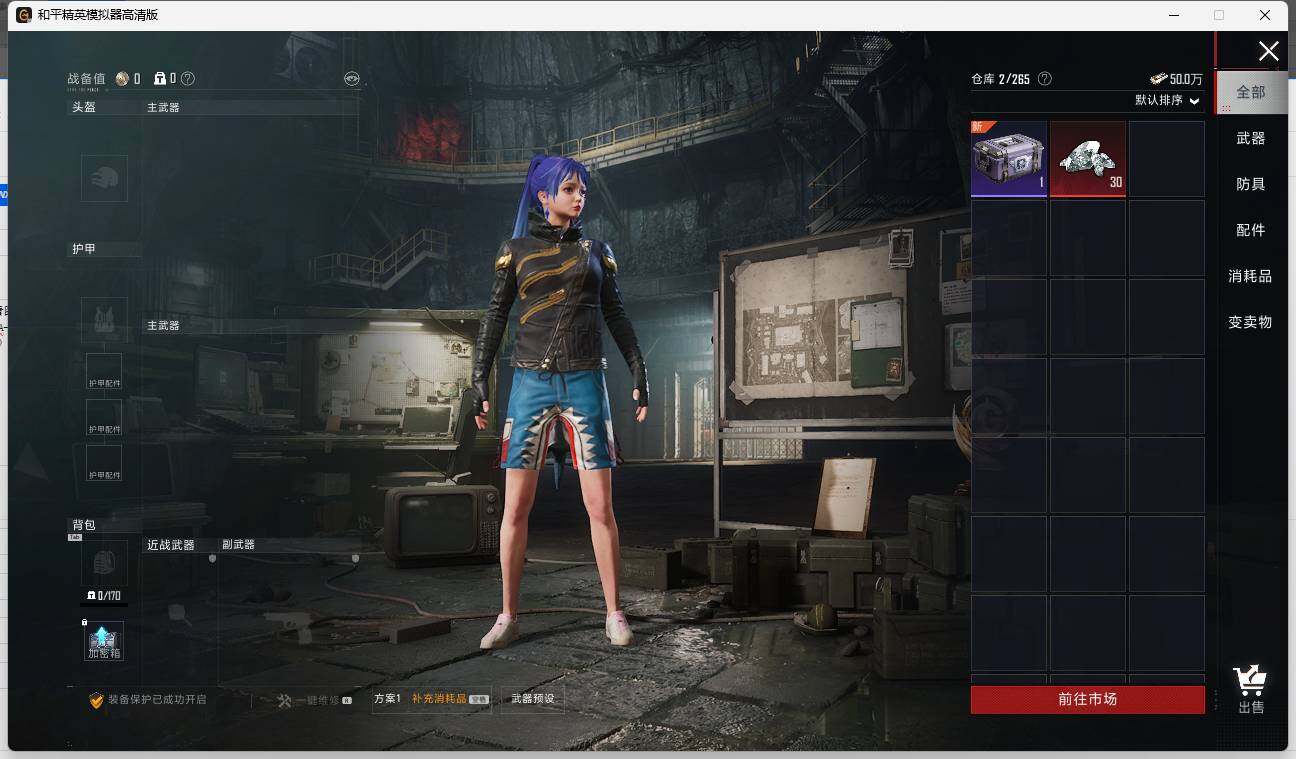The width and height of the screenshot is (1296, 759).
Task: Switch to the 消耗品 category tab
Action: (1251, 276)
